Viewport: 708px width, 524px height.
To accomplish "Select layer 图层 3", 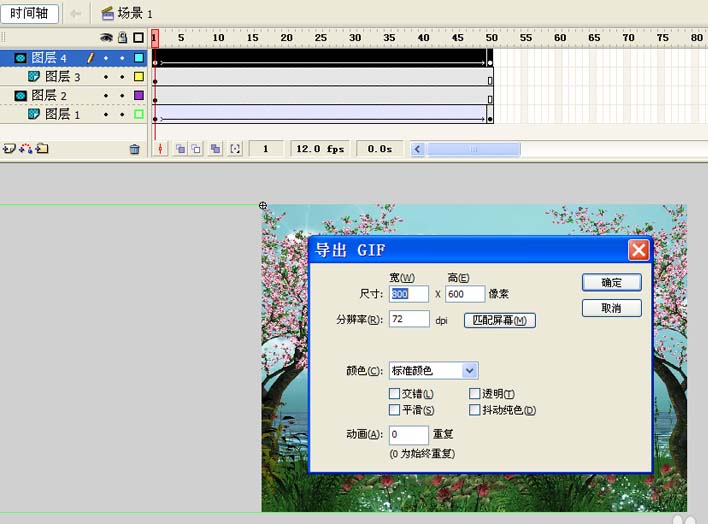I will coord(63,77).
